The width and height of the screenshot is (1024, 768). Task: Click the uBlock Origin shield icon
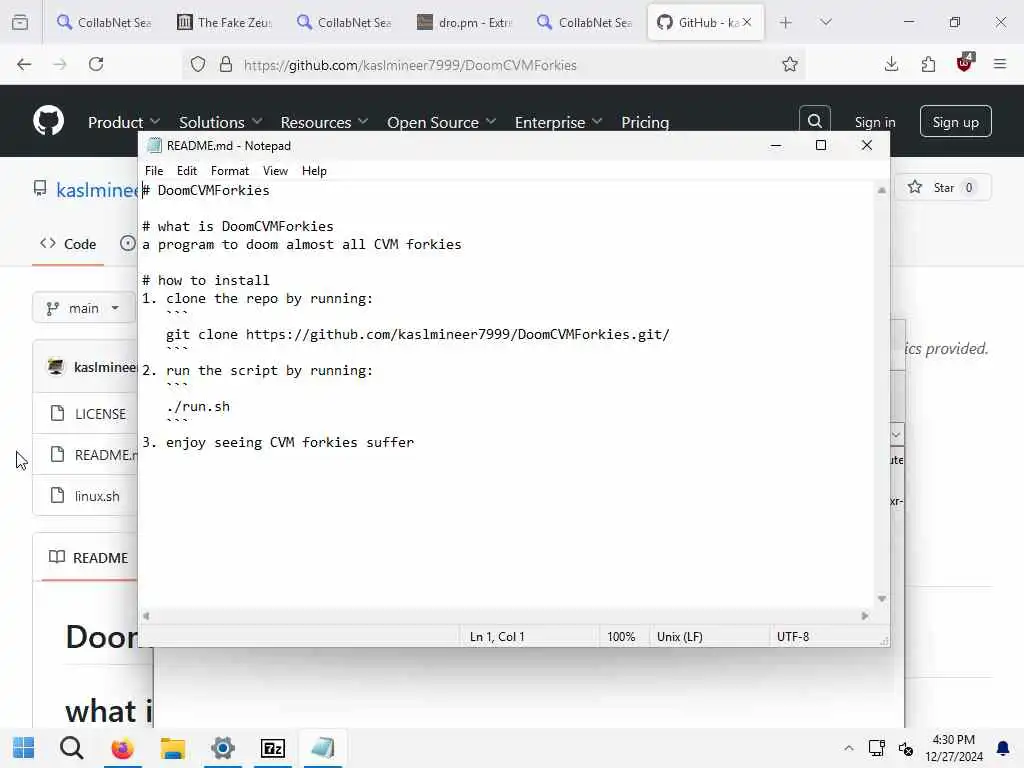tap(965, 63)
